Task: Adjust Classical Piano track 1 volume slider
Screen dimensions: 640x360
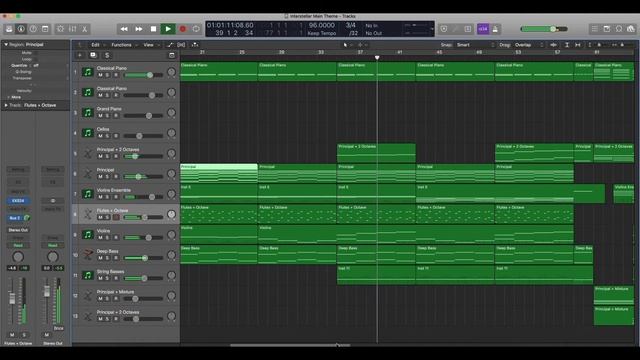Action: coord(143,75)
